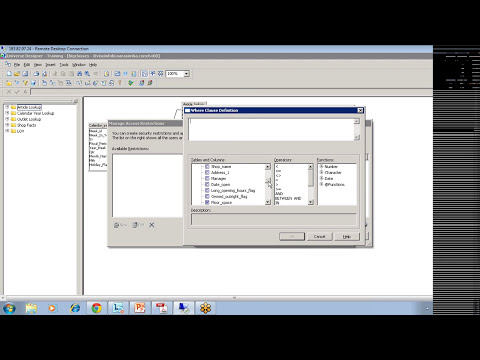This screenshot has height=360, width=480.
Task: Click the Print Preview toolbar icon
Action: [x=44, y=74]
